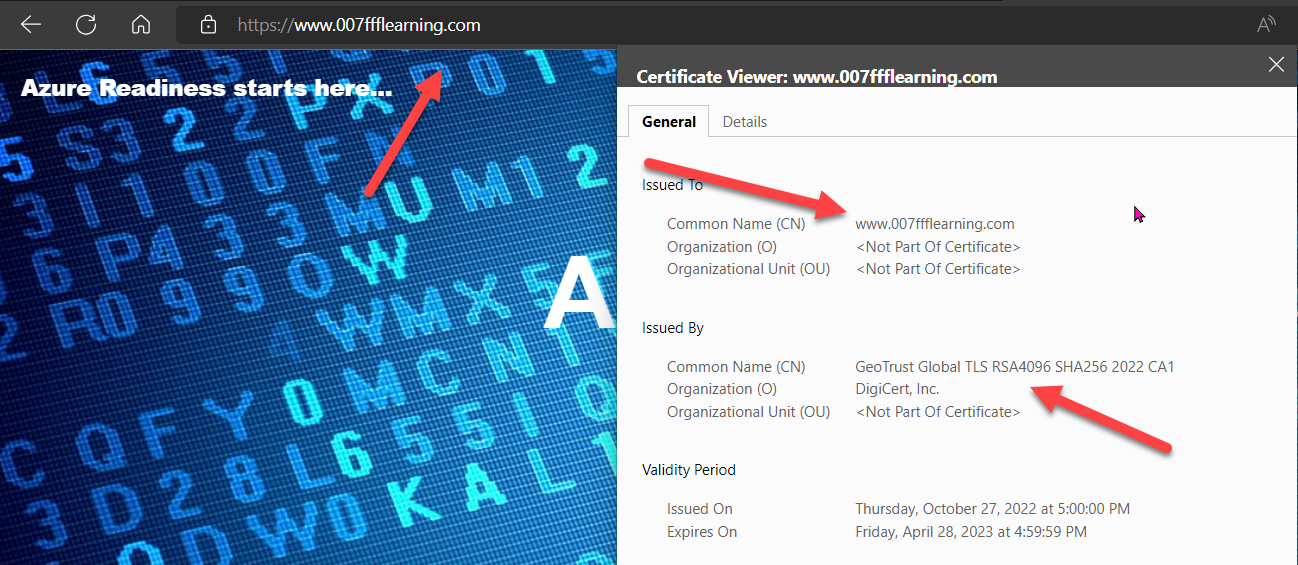1298x565 pixels.
Task: Reload the page with the Refresh icon
Action: [86, 25]
